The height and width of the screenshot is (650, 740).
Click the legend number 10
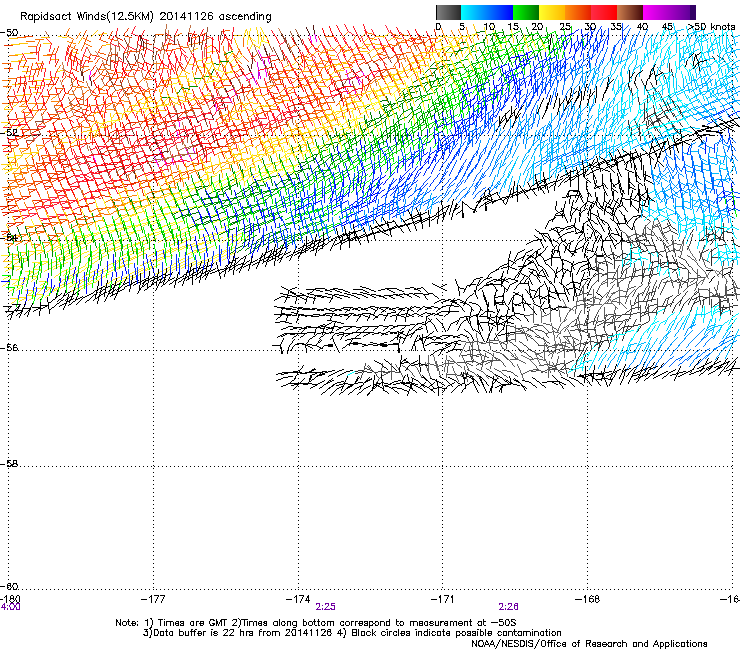(489, 26)
